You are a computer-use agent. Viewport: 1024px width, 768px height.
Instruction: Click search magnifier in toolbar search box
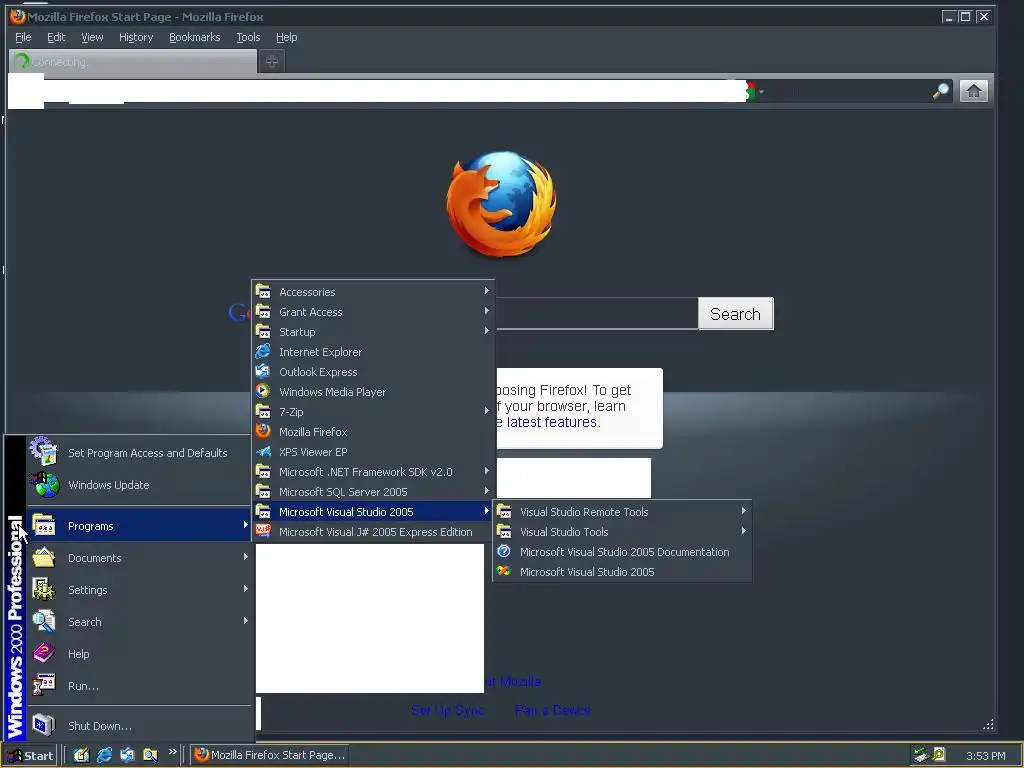click(x=940, y=91)
